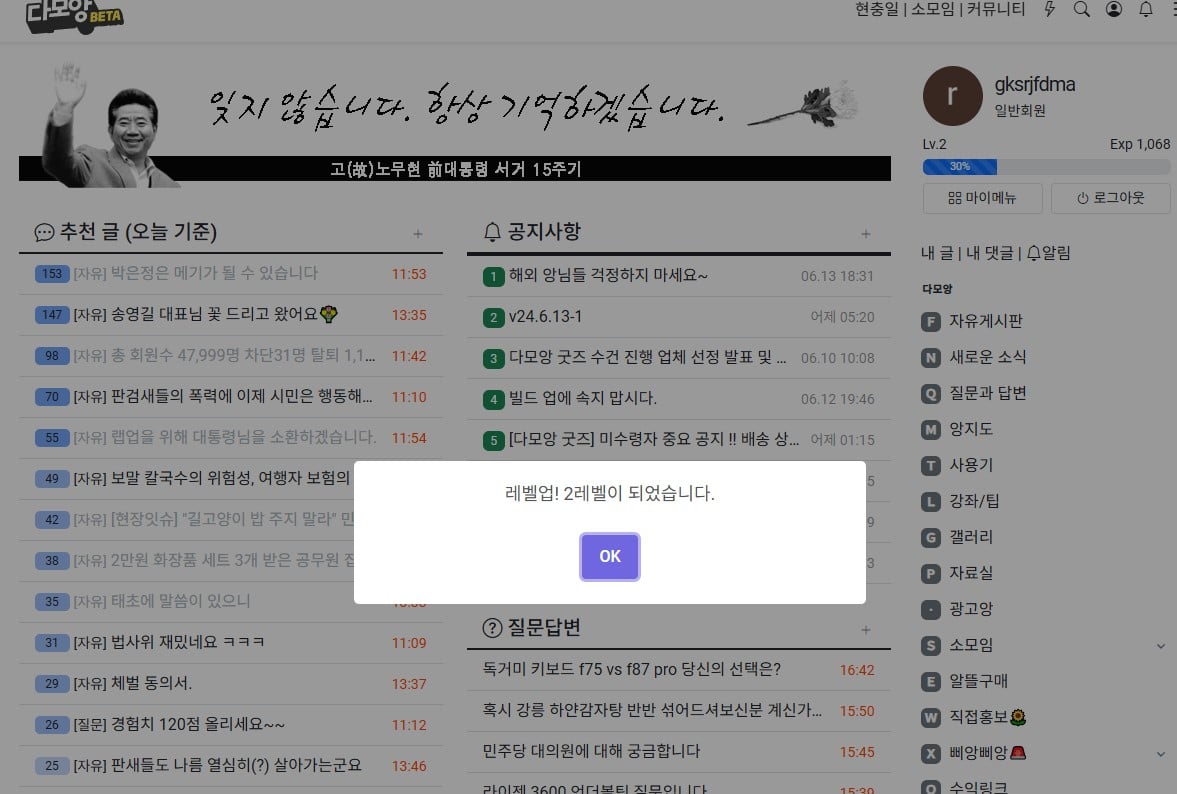1177x794 pixels.
Task: Click the OK button in level-up dialog
Action: (x=610, y=556)
